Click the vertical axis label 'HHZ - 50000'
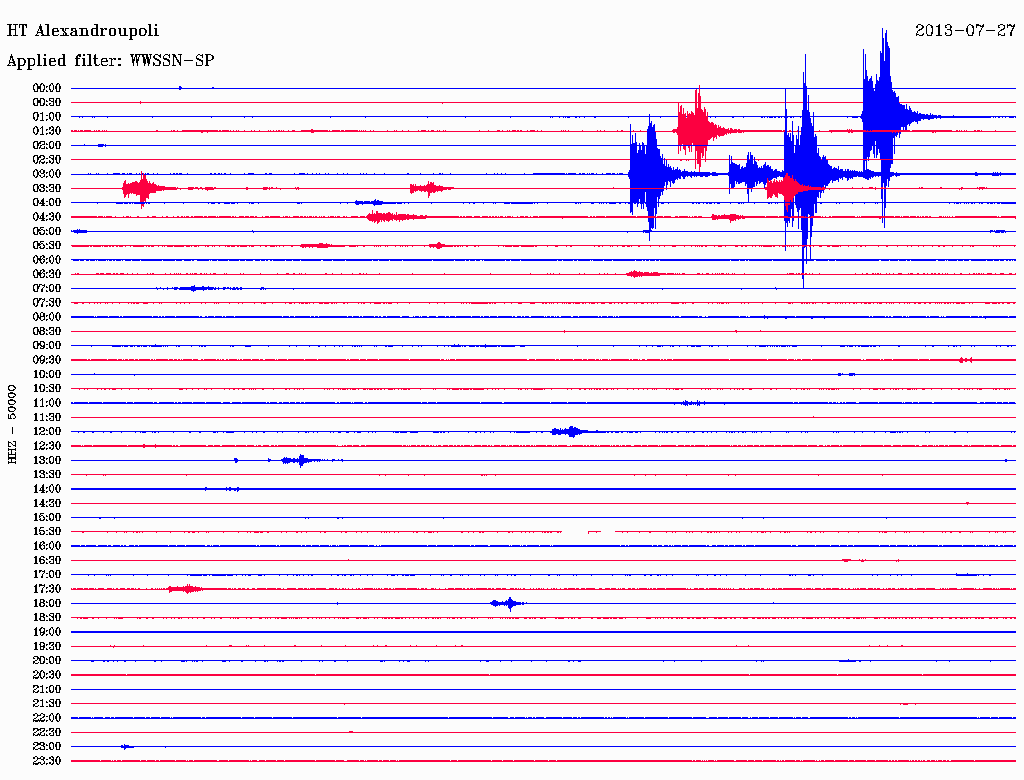 [x=12, y=425]
